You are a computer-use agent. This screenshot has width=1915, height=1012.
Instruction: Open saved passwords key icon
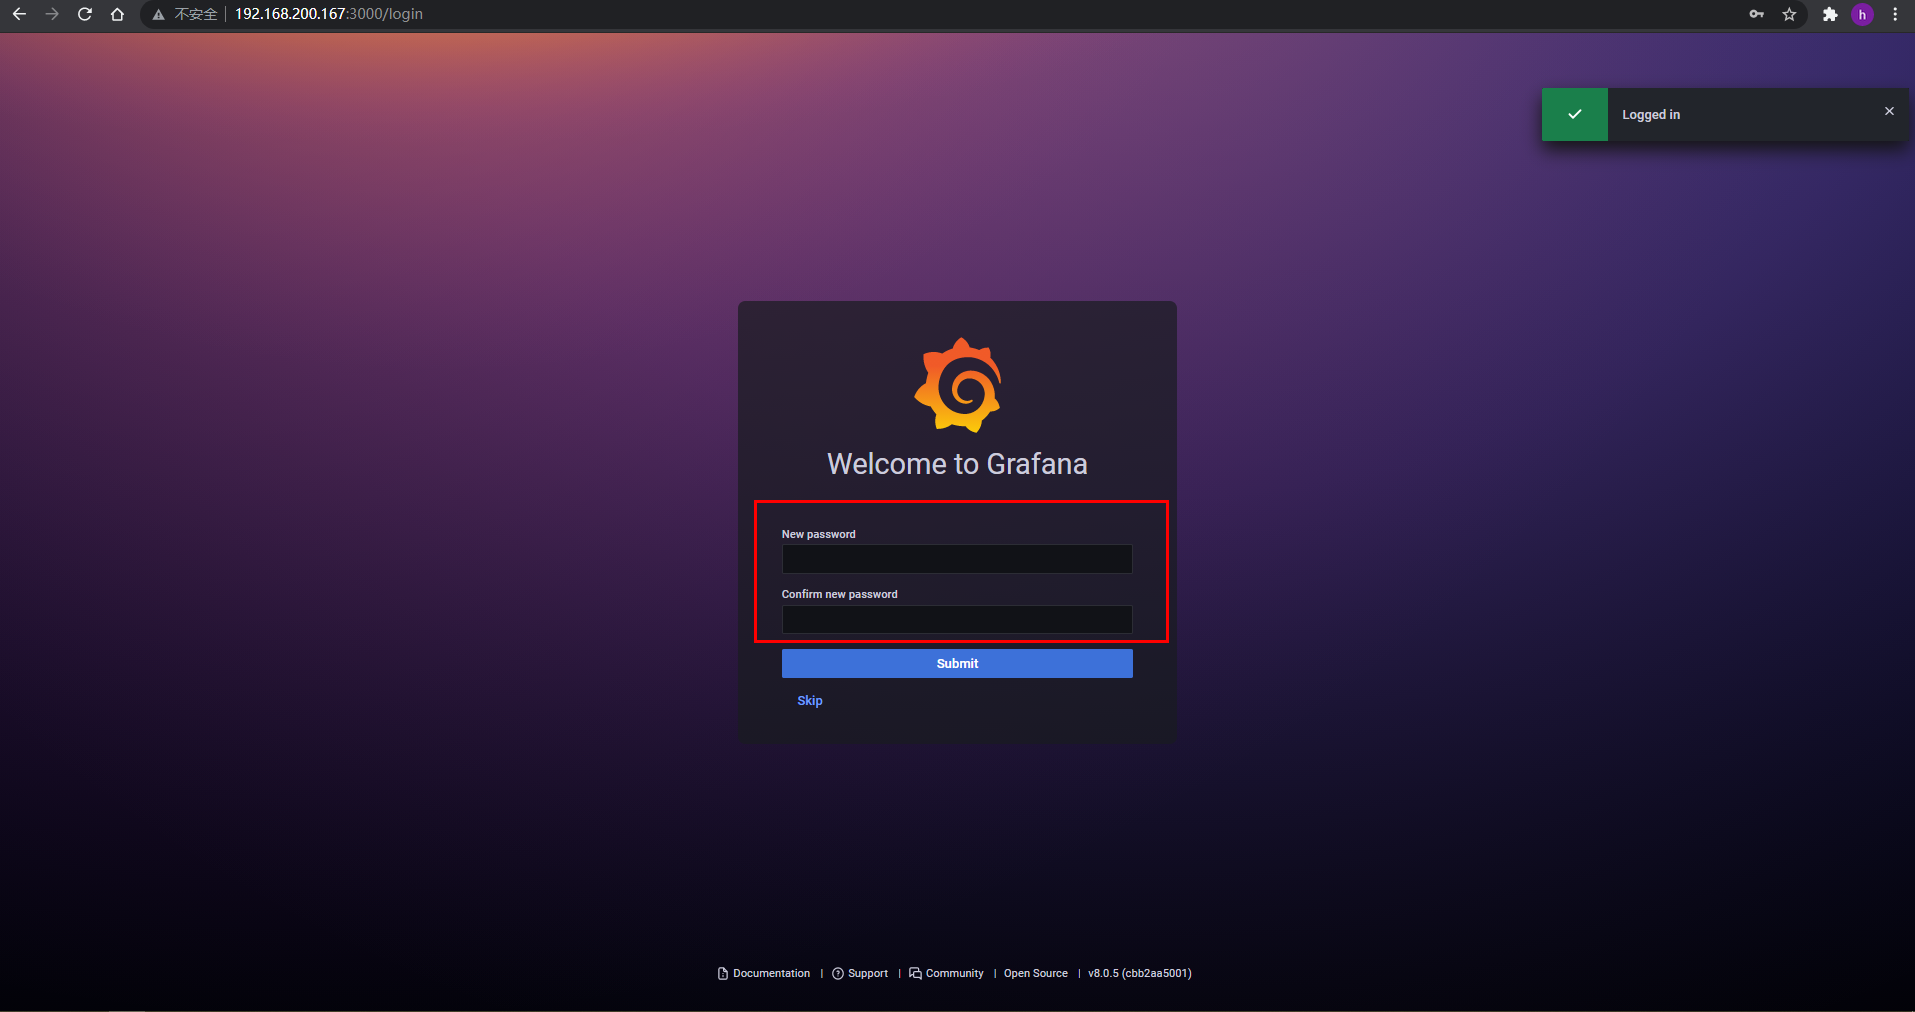click(x=1756, y=14)
